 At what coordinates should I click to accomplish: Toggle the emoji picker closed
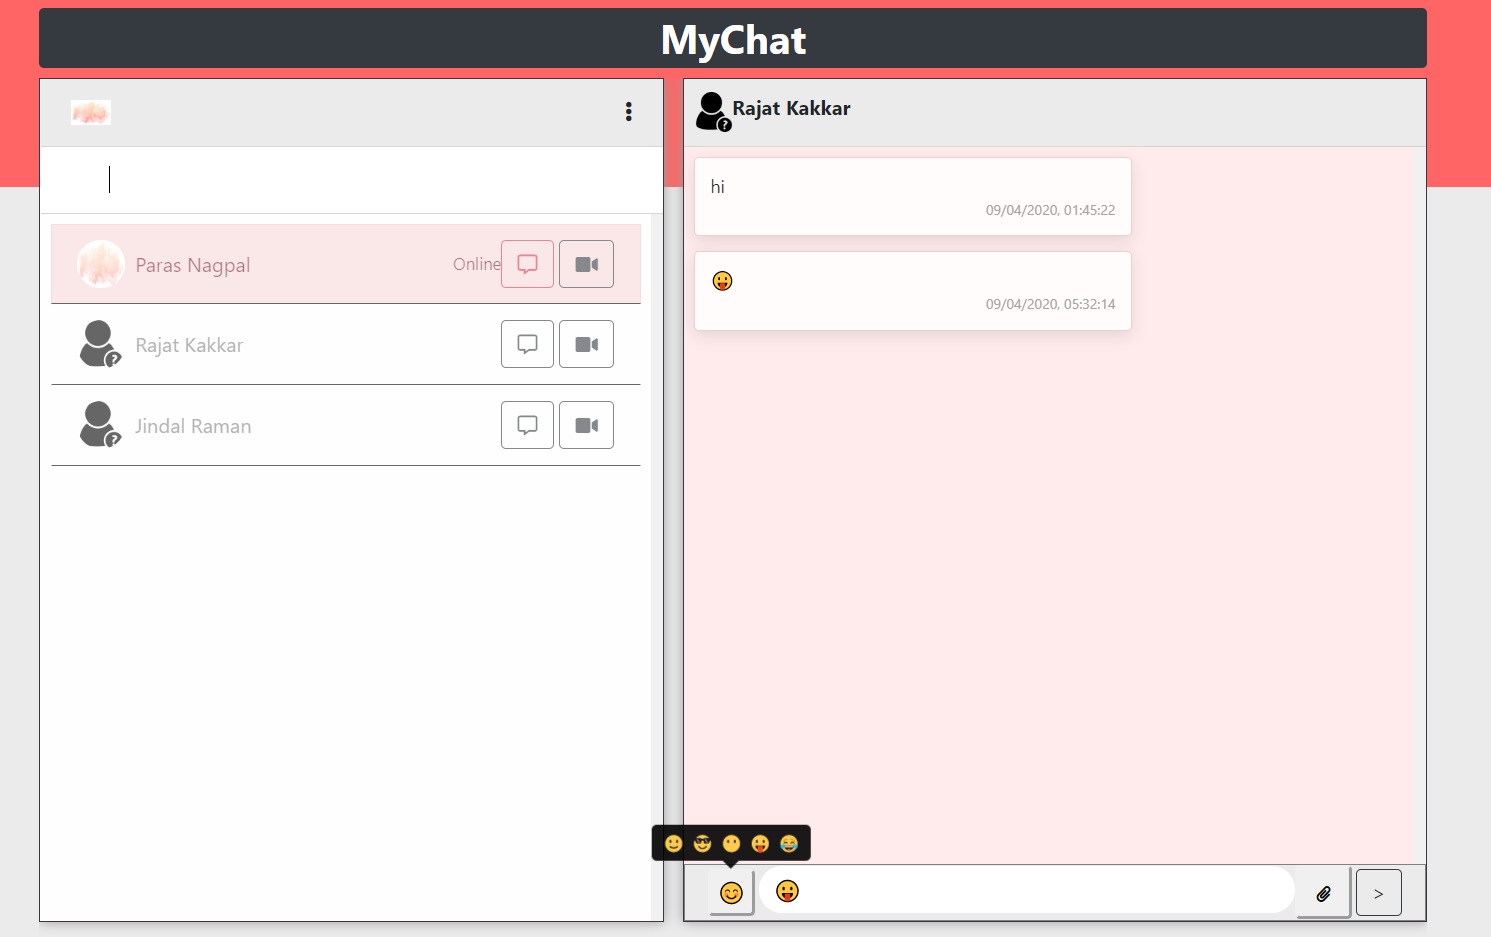(731, 892)
